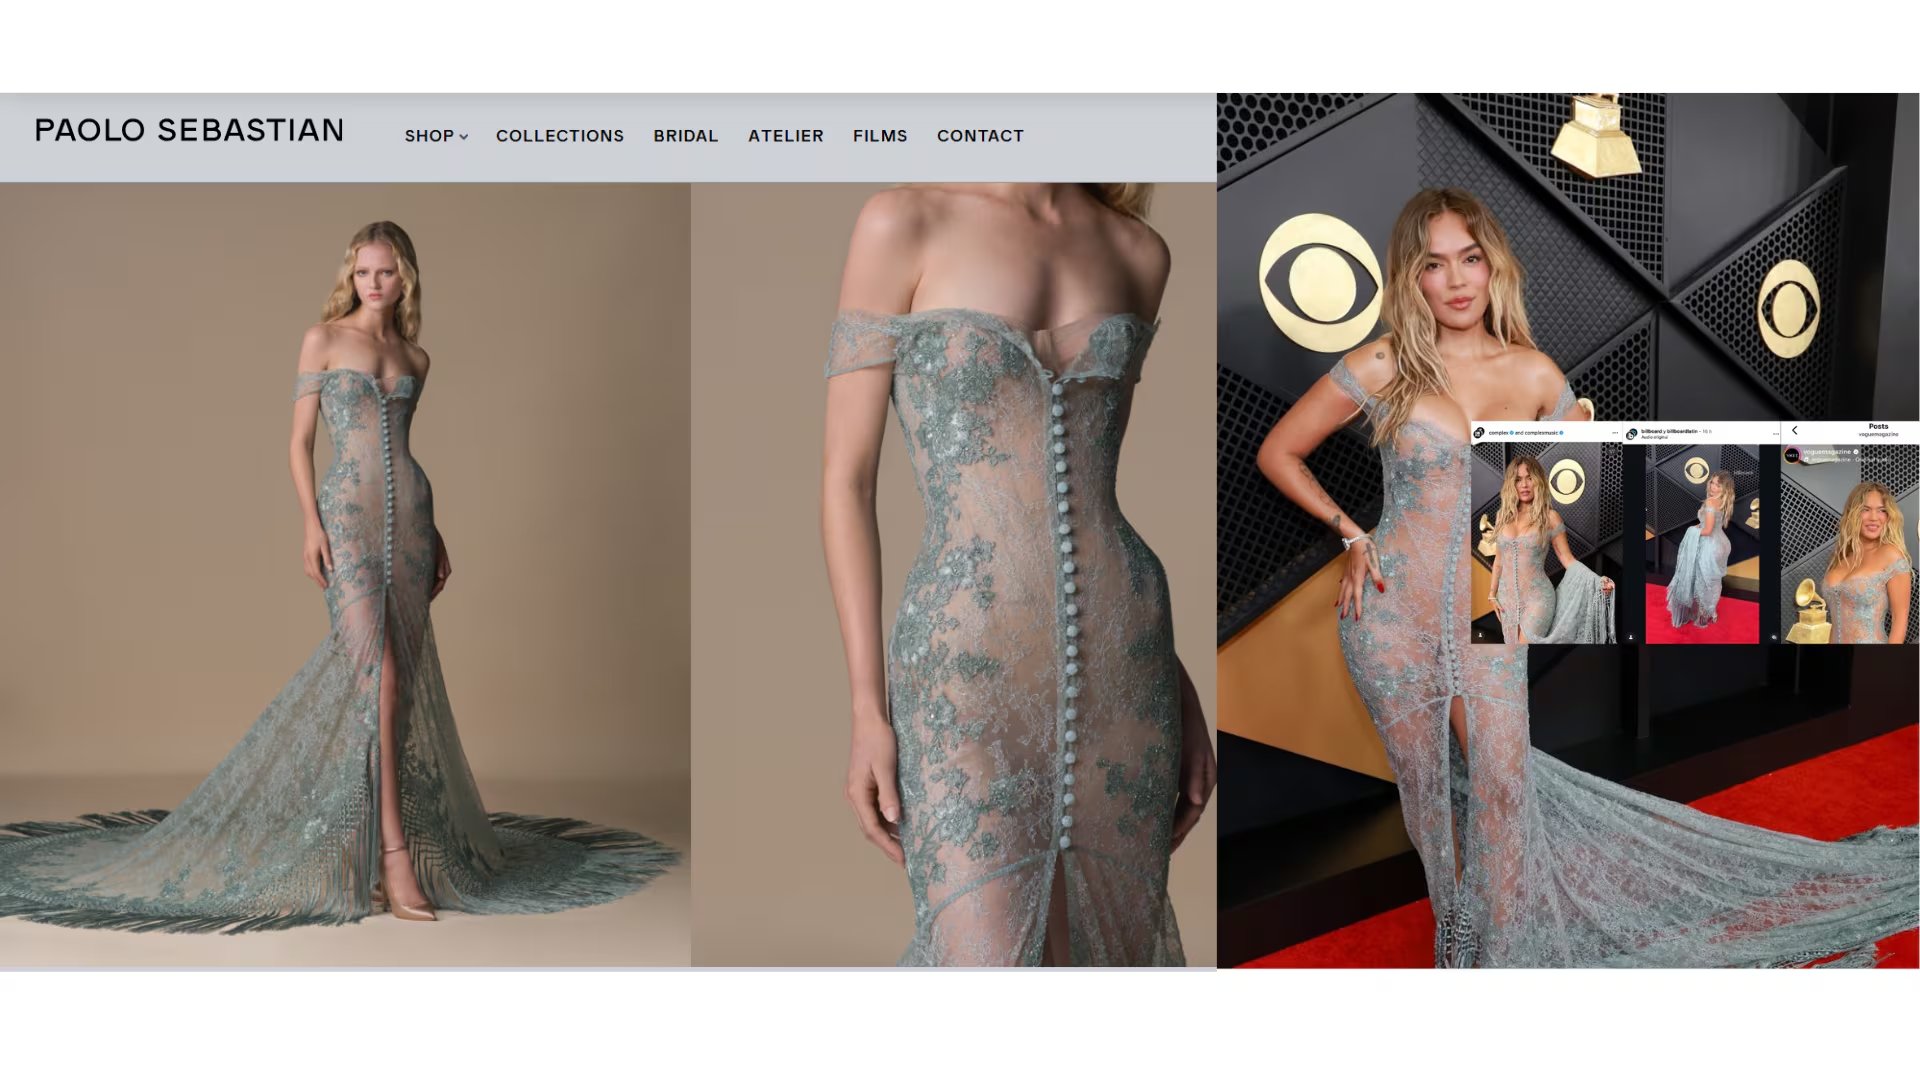Click the billboard account avatar icon
This screenshot has width=1920, height=1080.
pyautogui.click(x=1632, y=434)
